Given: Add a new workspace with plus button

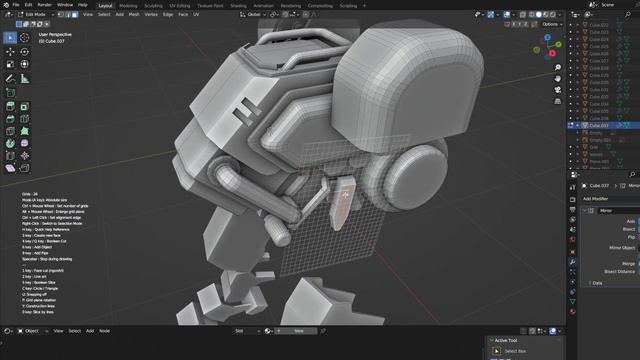Looking at the screenshot, I should 364,6.
